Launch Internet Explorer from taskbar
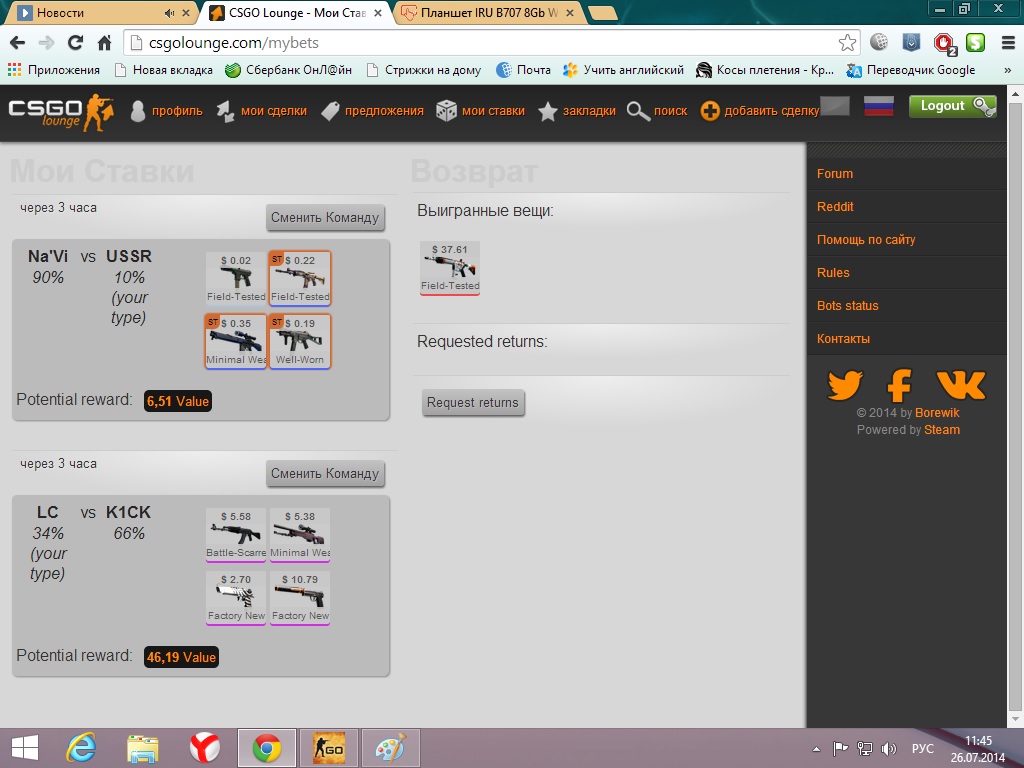 pyautogui.click(x=82, y=748)
